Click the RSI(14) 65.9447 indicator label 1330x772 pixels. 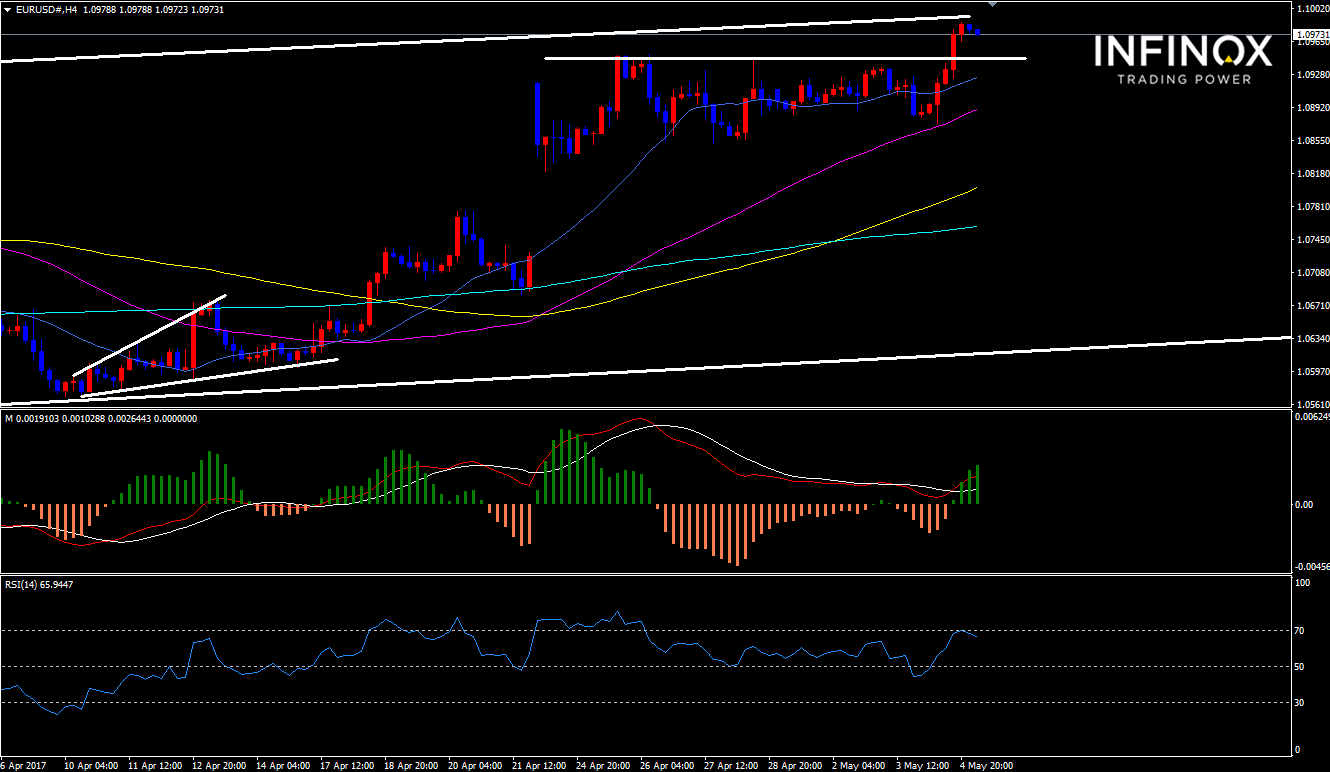(38, 584)
